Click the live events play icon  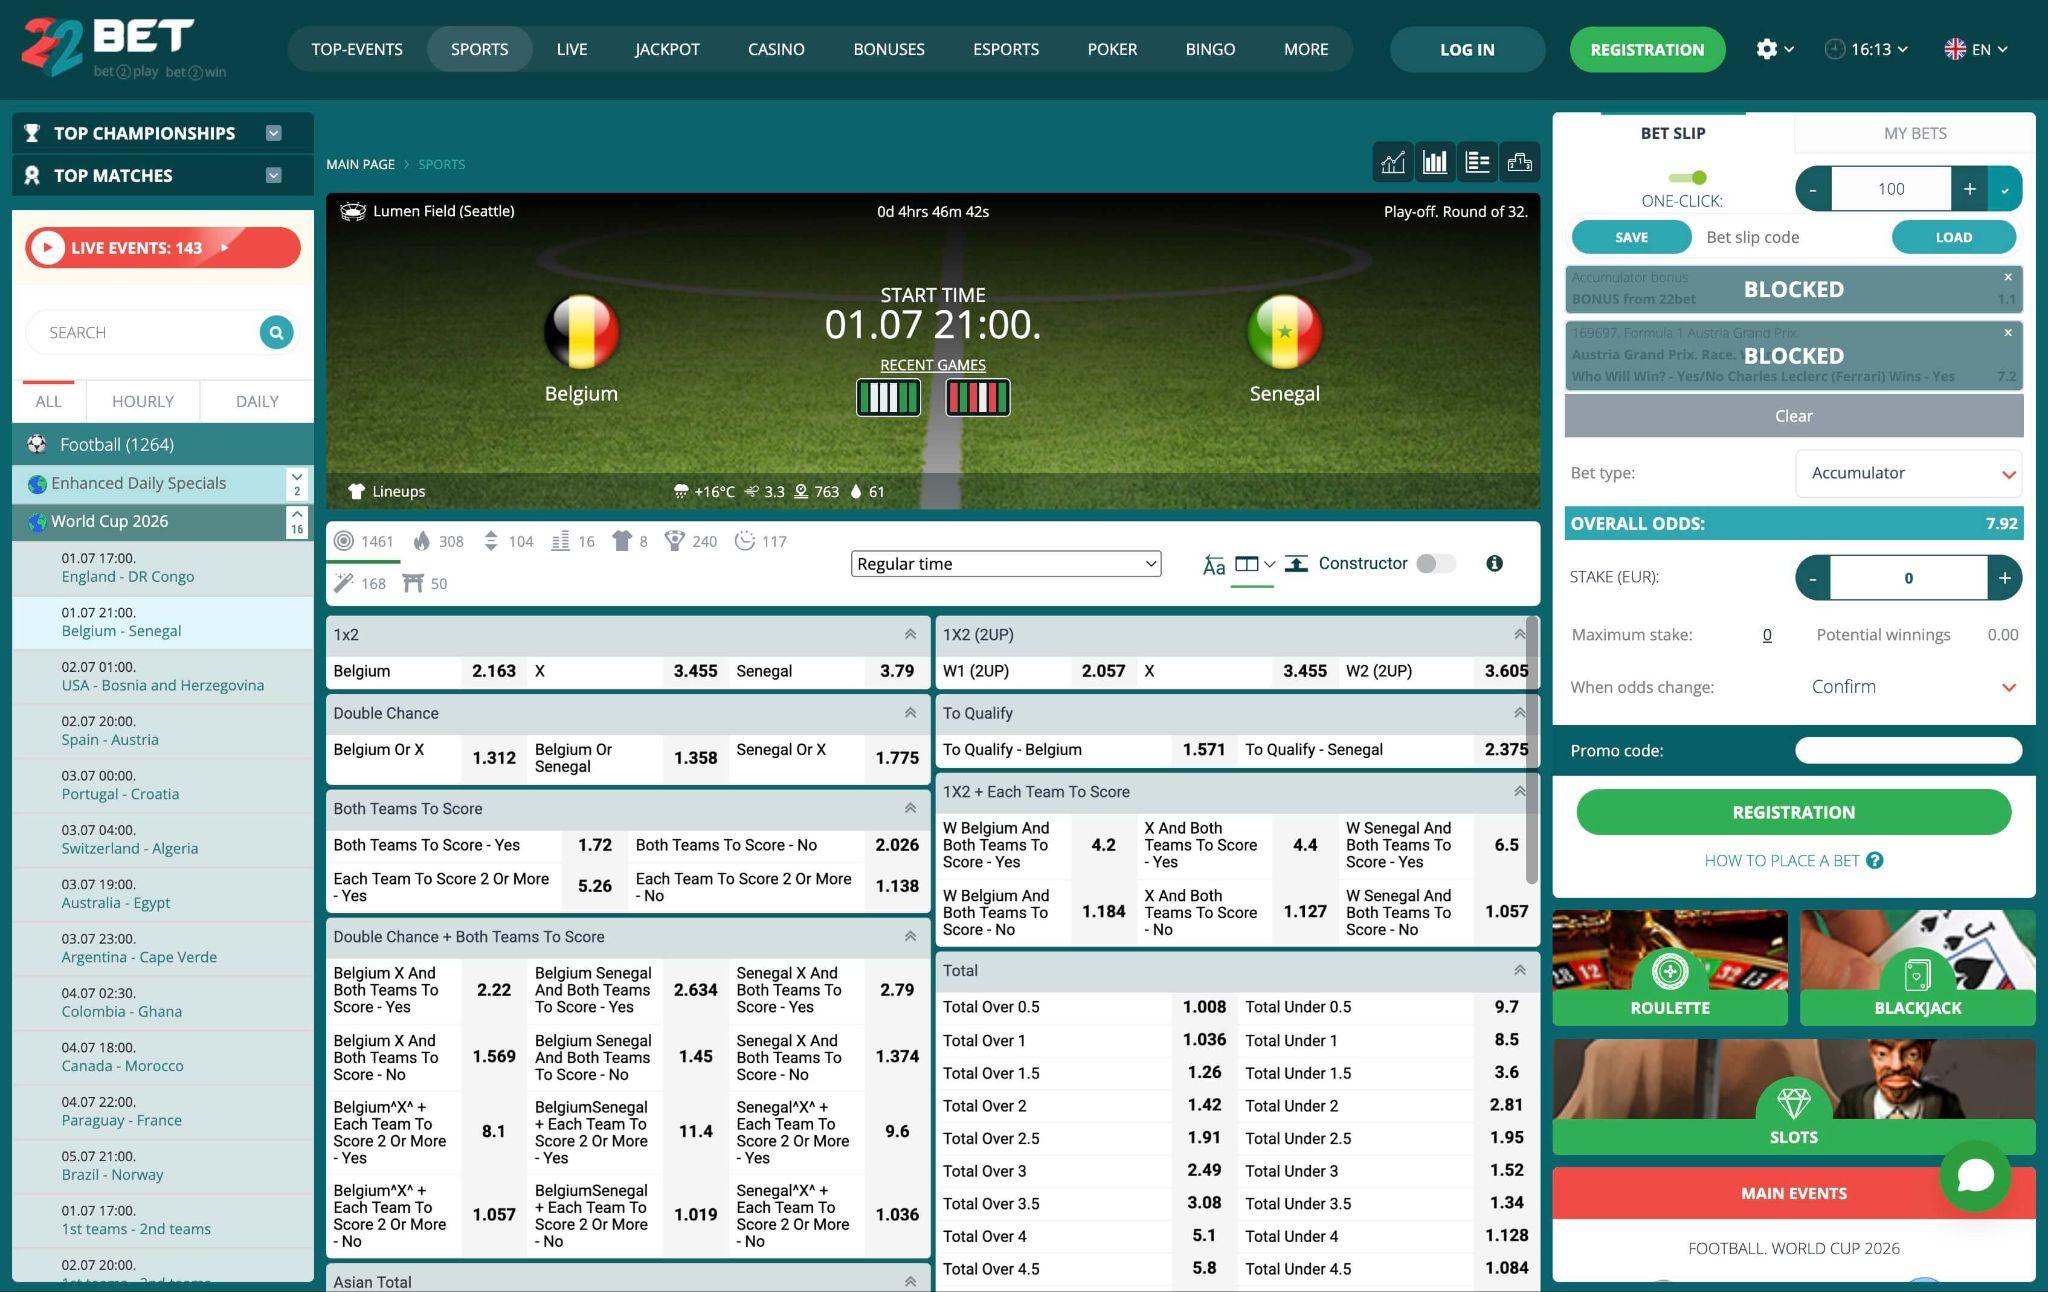pyautogui.click(x=47, y=248)
